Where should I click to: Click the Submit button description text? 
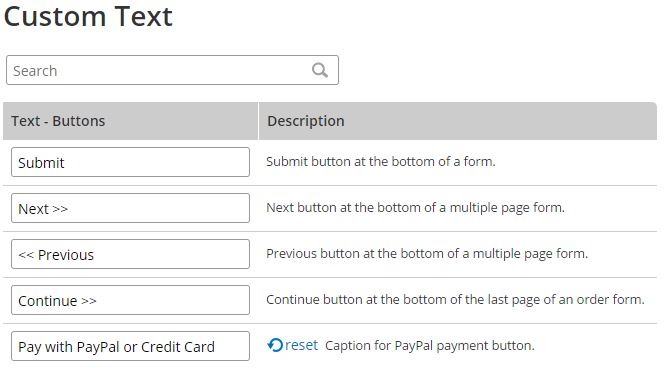tap(381, 162)
